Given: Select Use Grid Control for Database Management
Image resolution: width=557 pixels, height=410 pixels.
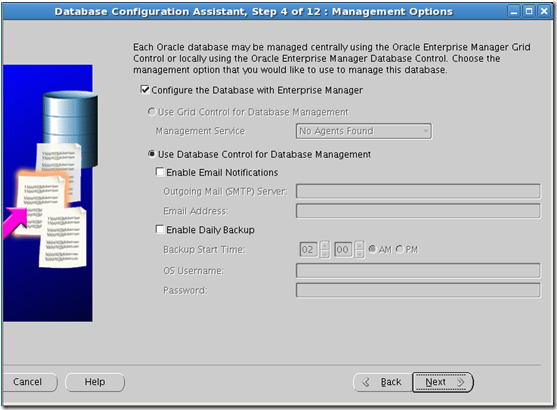Looking at the screenshot, I should 152,112.
